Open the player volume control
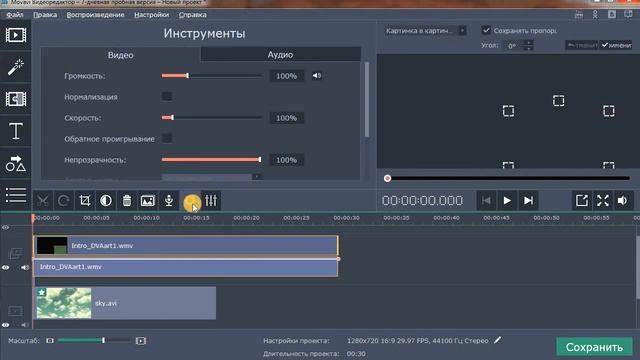This screenshot has width=640, height=360. [x=622, y=200]
